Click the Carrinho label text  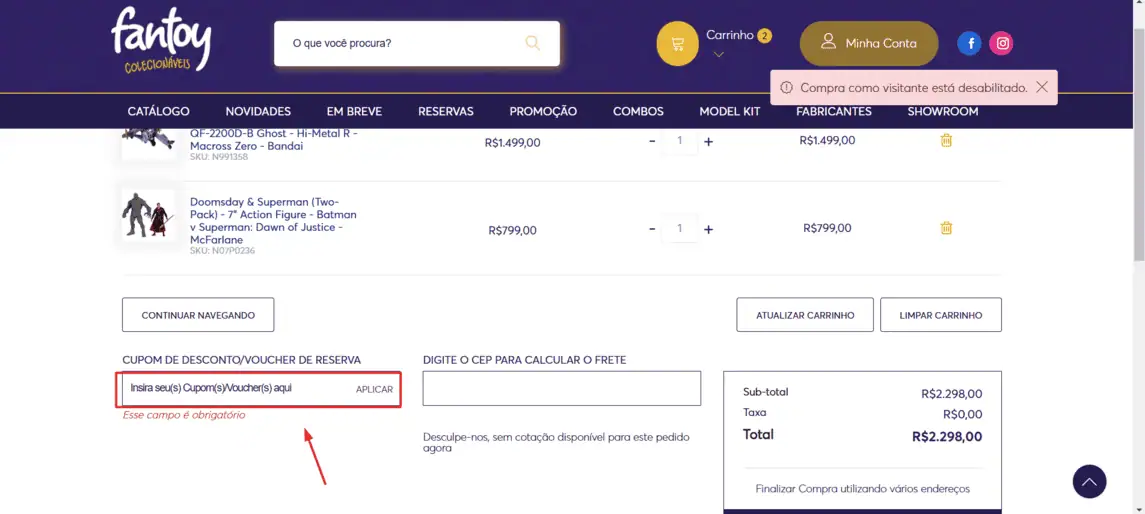729,35
